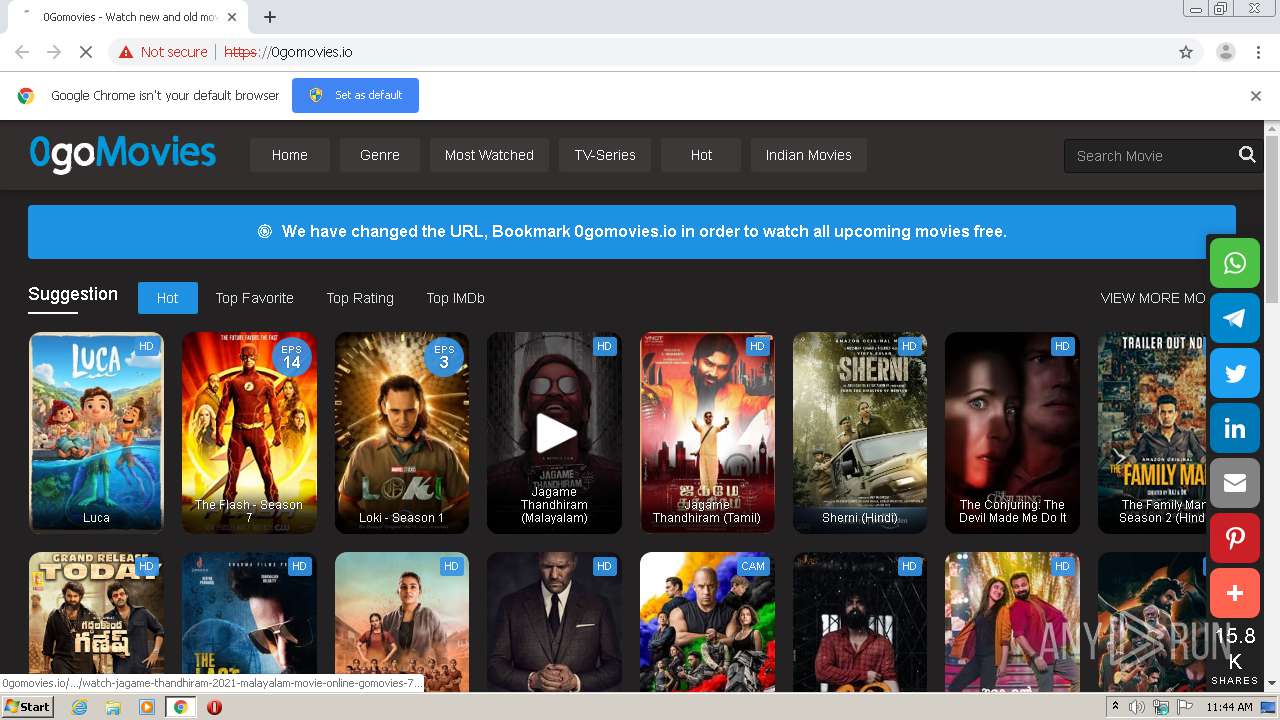Open The Flash Season 7 poster
This screenshot has width=1280, height=720.
(249, 433)
